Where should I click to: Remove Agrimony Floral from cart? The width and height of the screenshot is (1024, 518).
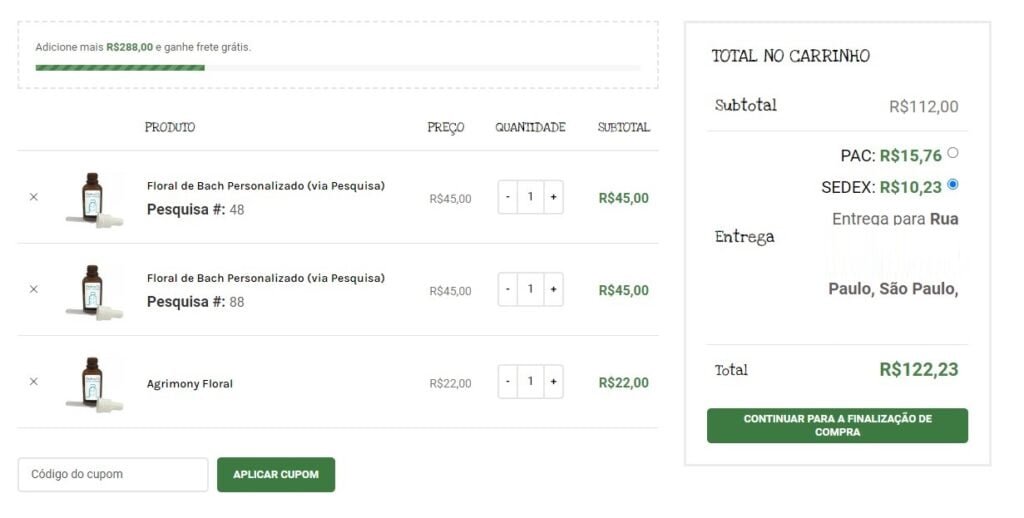click(33, 381)
